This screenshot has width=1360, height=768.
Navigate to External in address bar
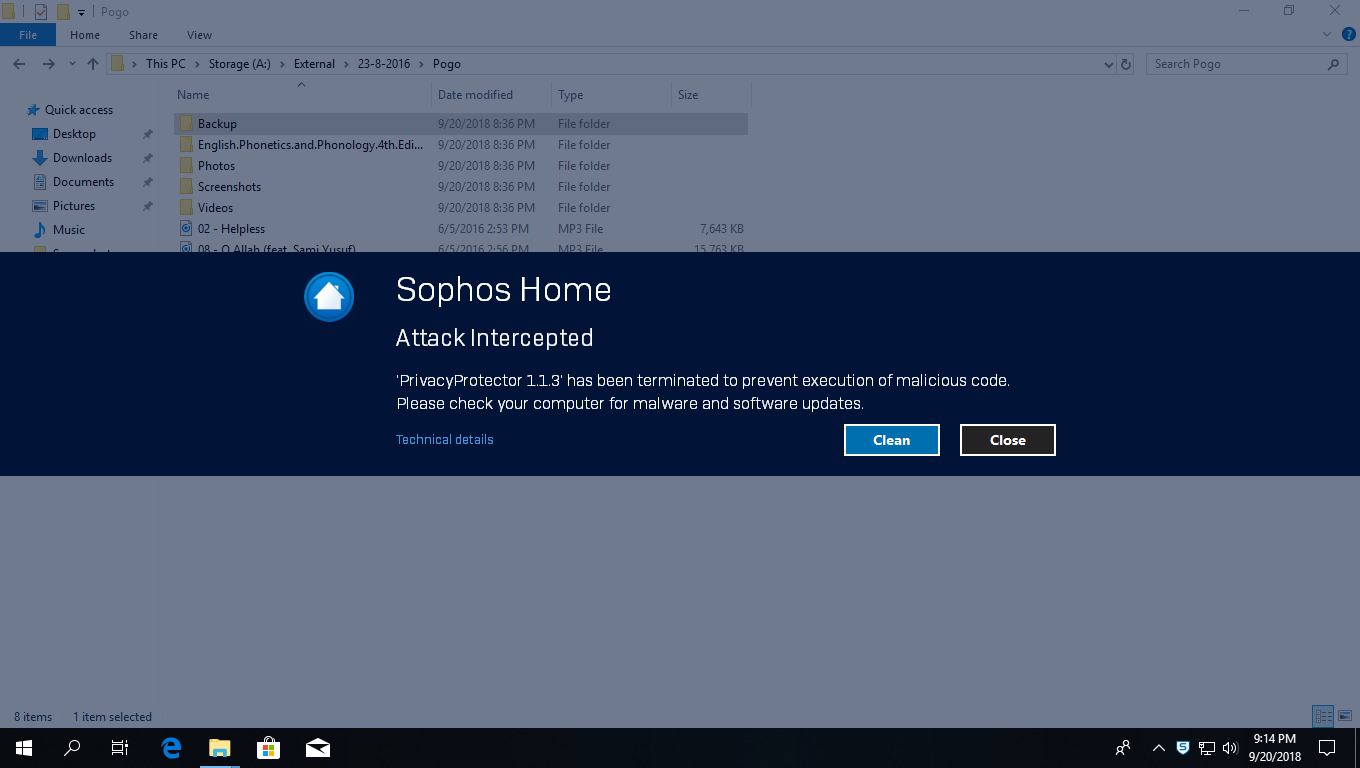[x=314, y=64]
